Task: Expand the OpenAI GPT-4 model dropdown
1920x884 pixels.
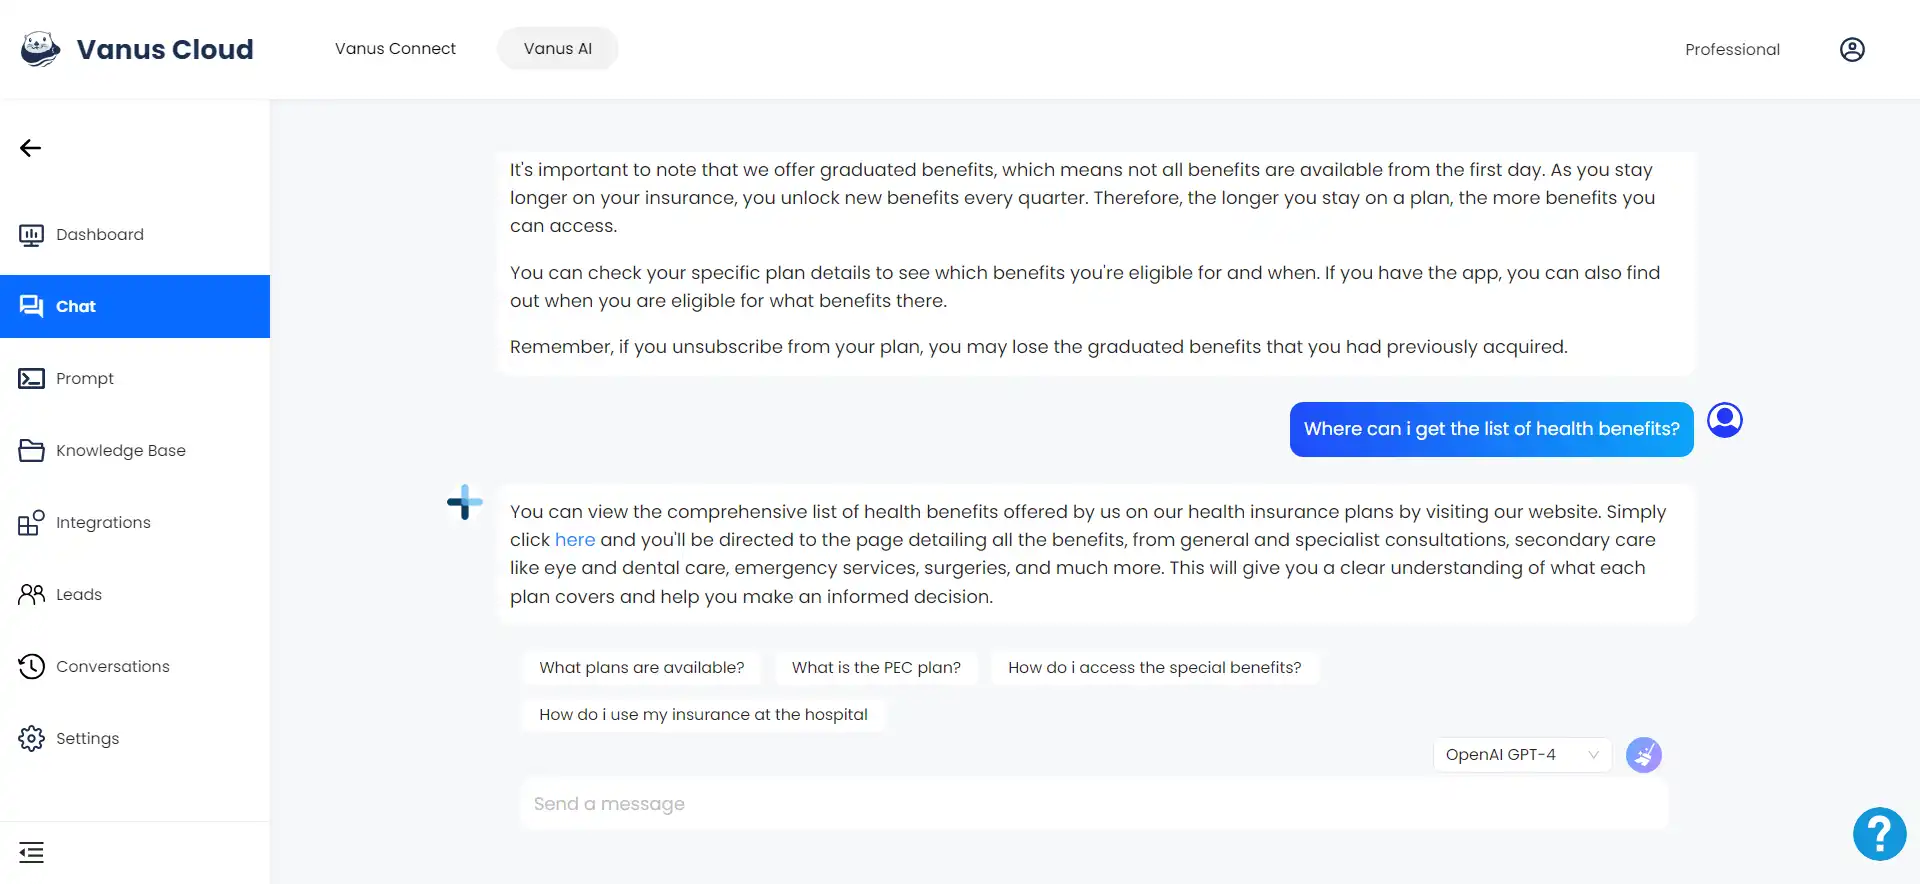Action: pos(1522,755)
